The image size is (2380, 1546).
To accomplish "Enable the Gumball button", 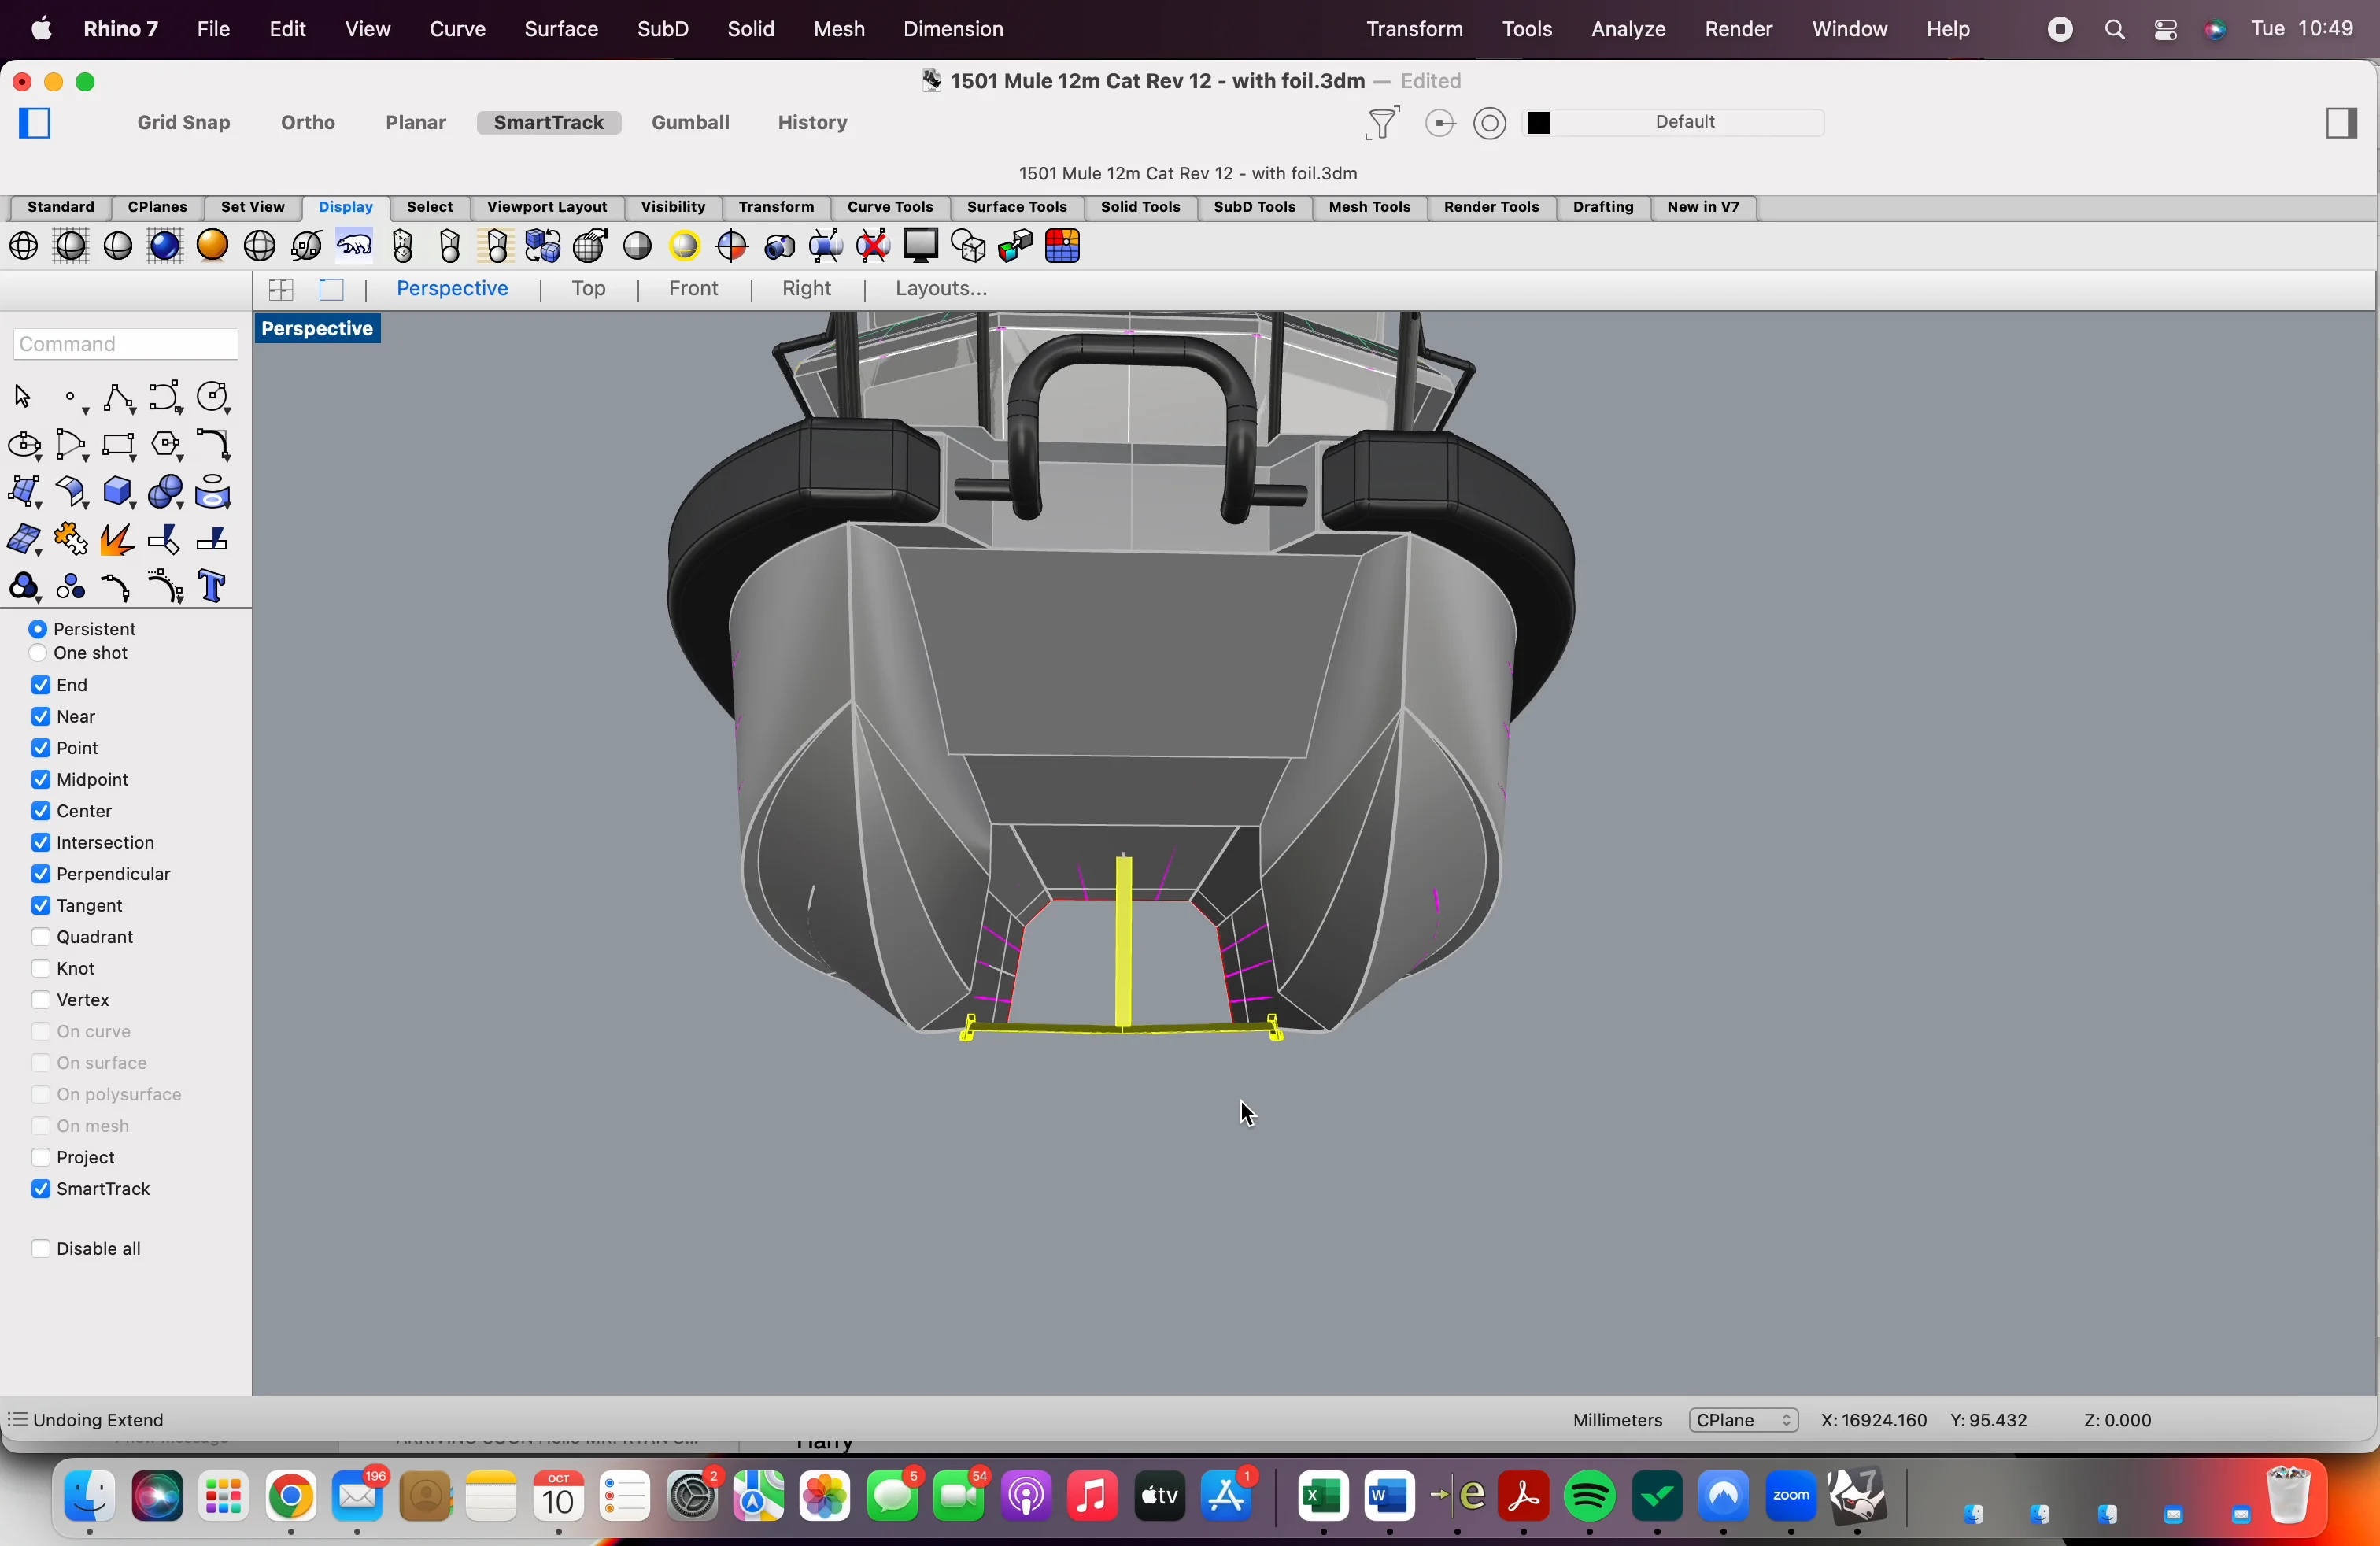I will click(x=691, y=123).
